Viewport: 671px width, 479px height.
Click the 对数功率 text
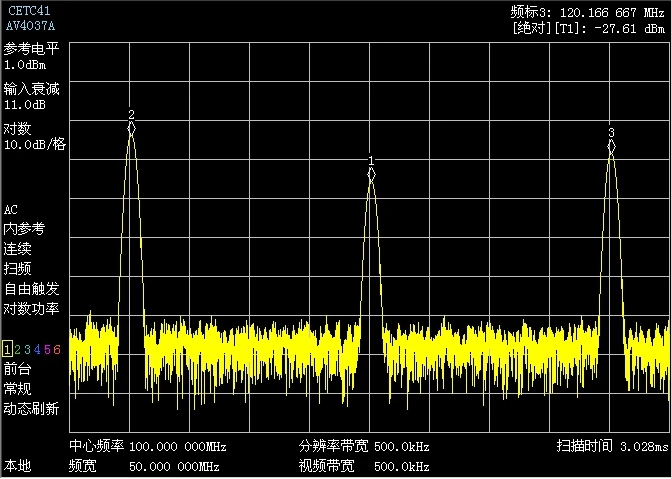(x=31, y=309)
